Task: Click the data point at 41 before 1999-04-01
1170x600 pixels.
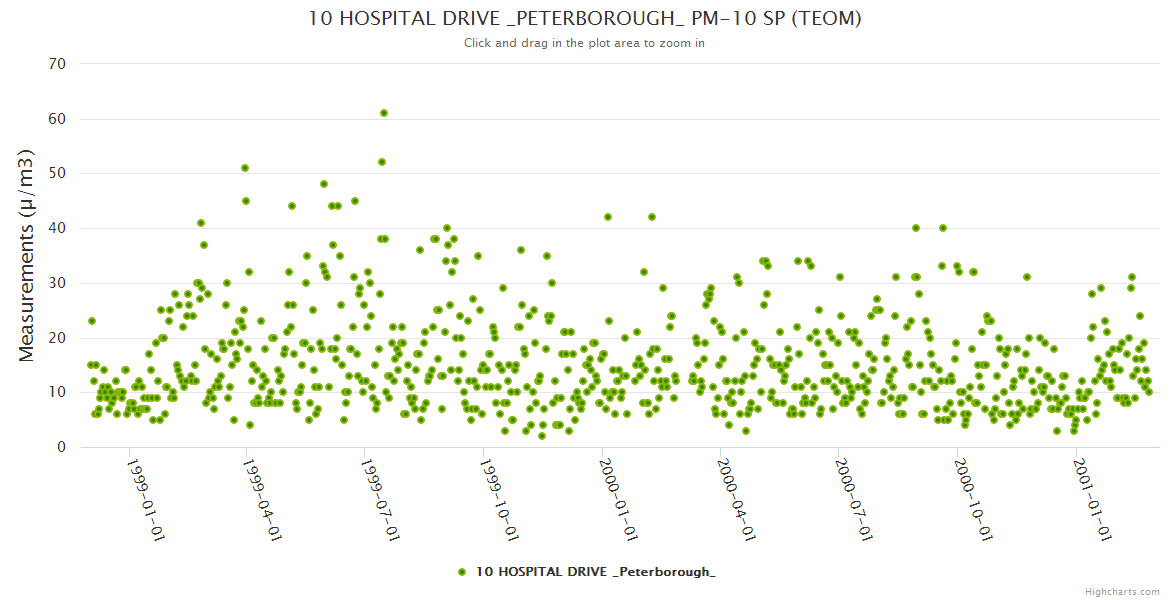Action: click(x=201, y=223)
